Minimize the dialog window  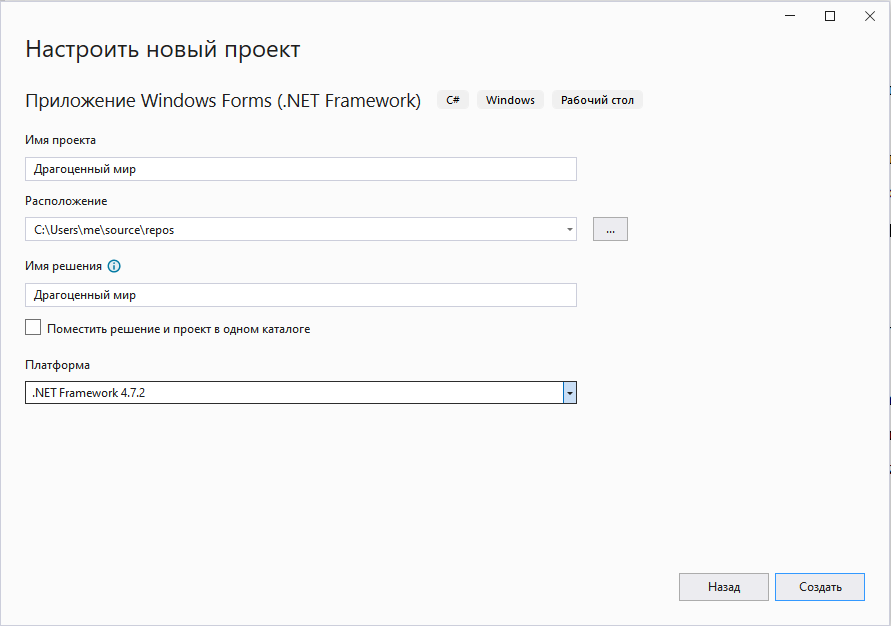[790, 16]
